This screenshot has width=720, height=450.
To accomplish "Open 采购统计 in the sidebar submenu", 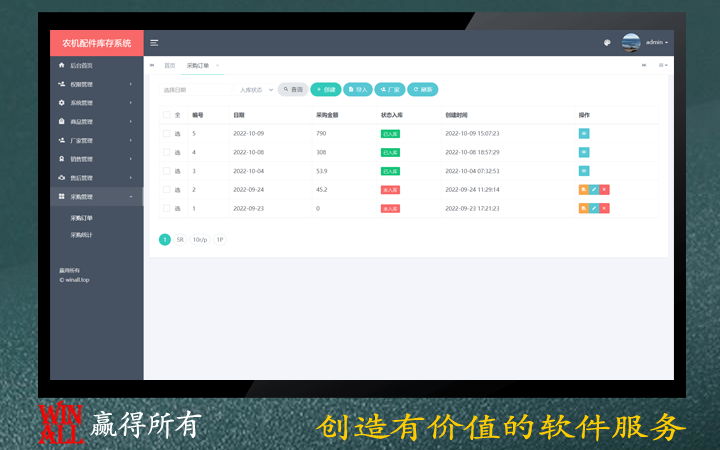I will [x=81, y=235].
